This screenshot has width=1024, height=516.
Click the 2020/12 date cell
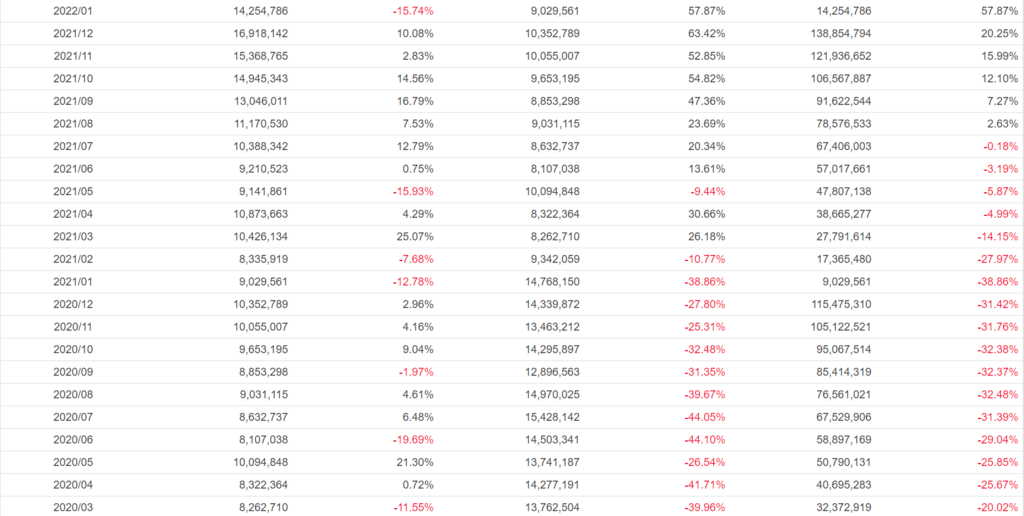[x=73, y=304]
